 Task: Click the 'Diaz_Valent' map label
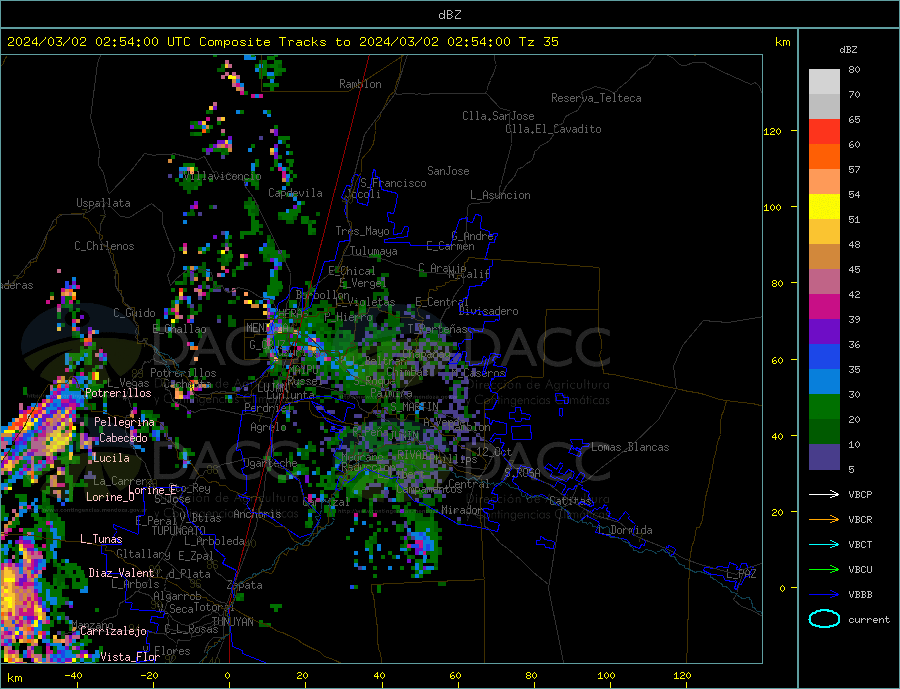(122, 573)
